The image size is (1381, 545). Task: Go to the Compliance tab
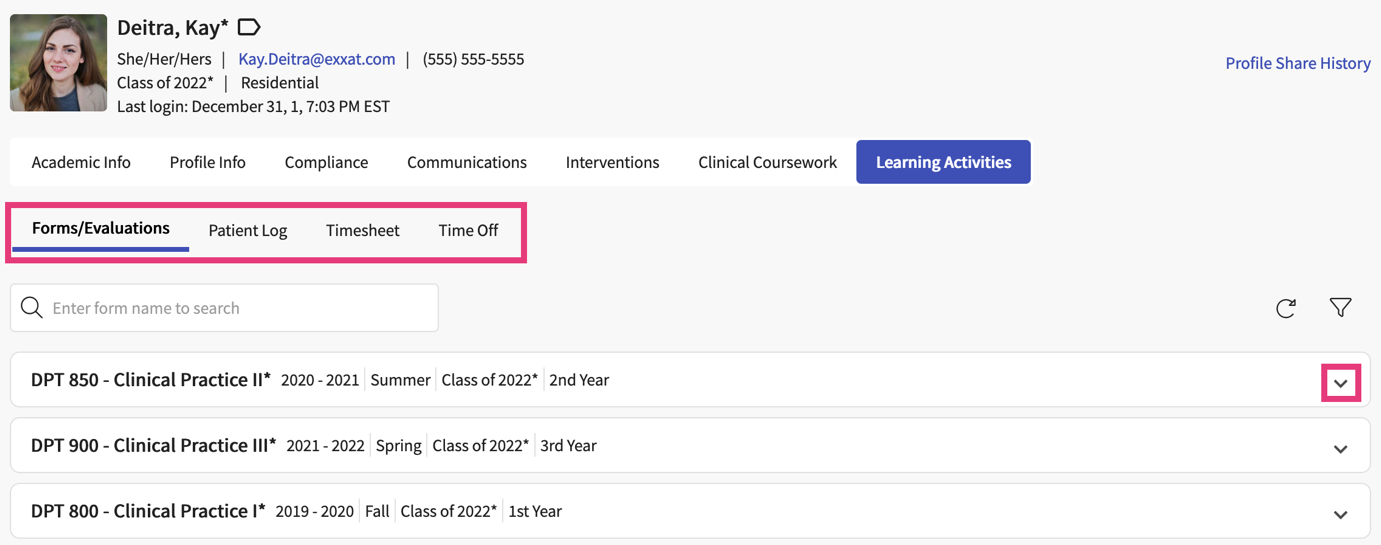click(x=326, y=162)
